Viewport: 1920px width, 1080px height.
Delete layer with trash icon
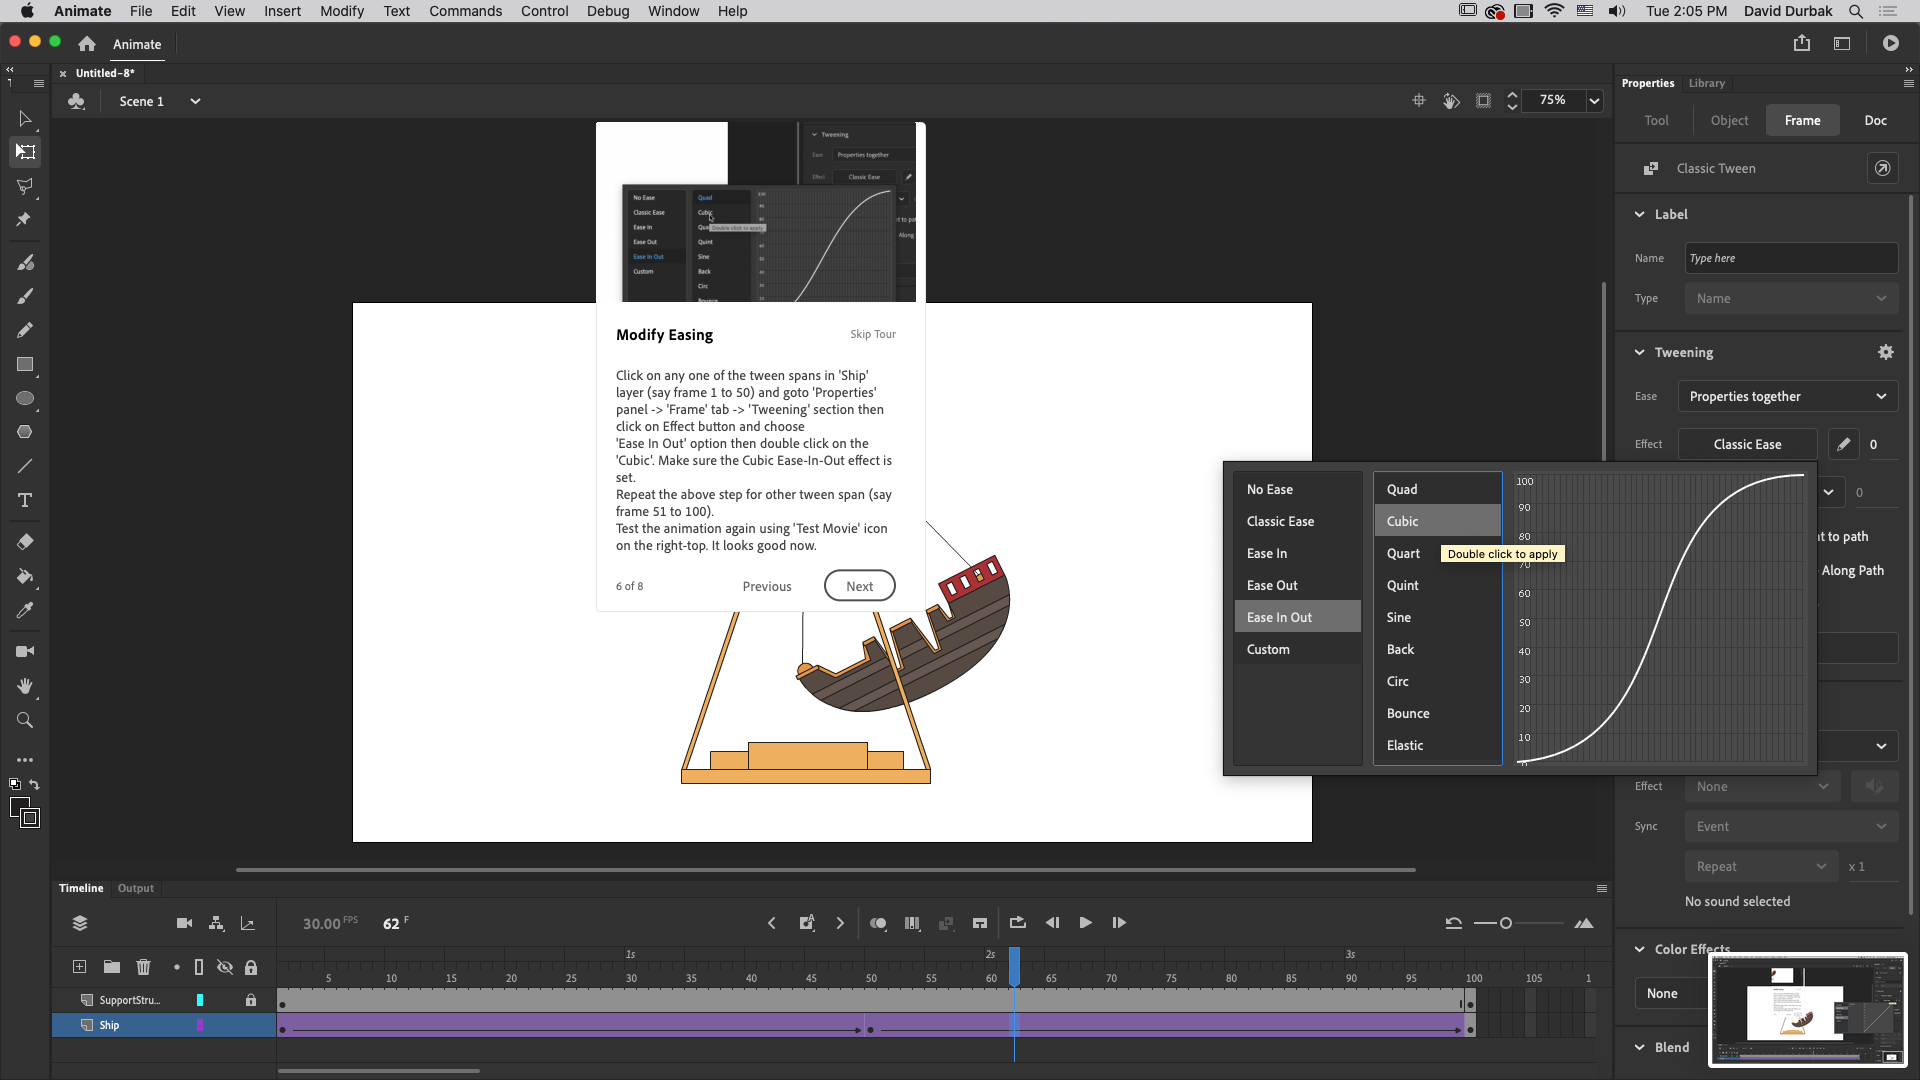point(143,967)
